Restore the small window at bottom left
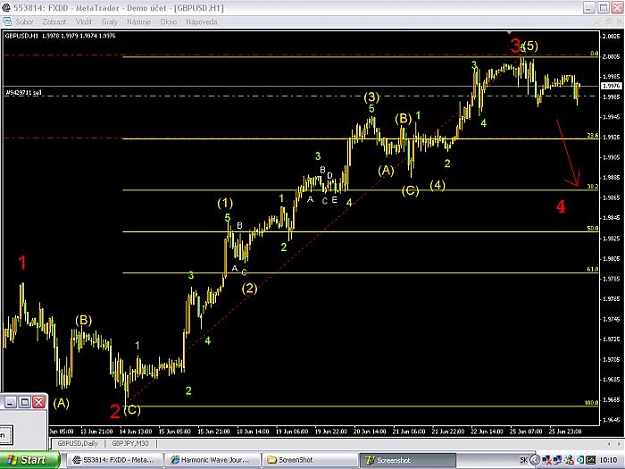Image resolution: width=625 pixels, height=469 pixels. 24,402
